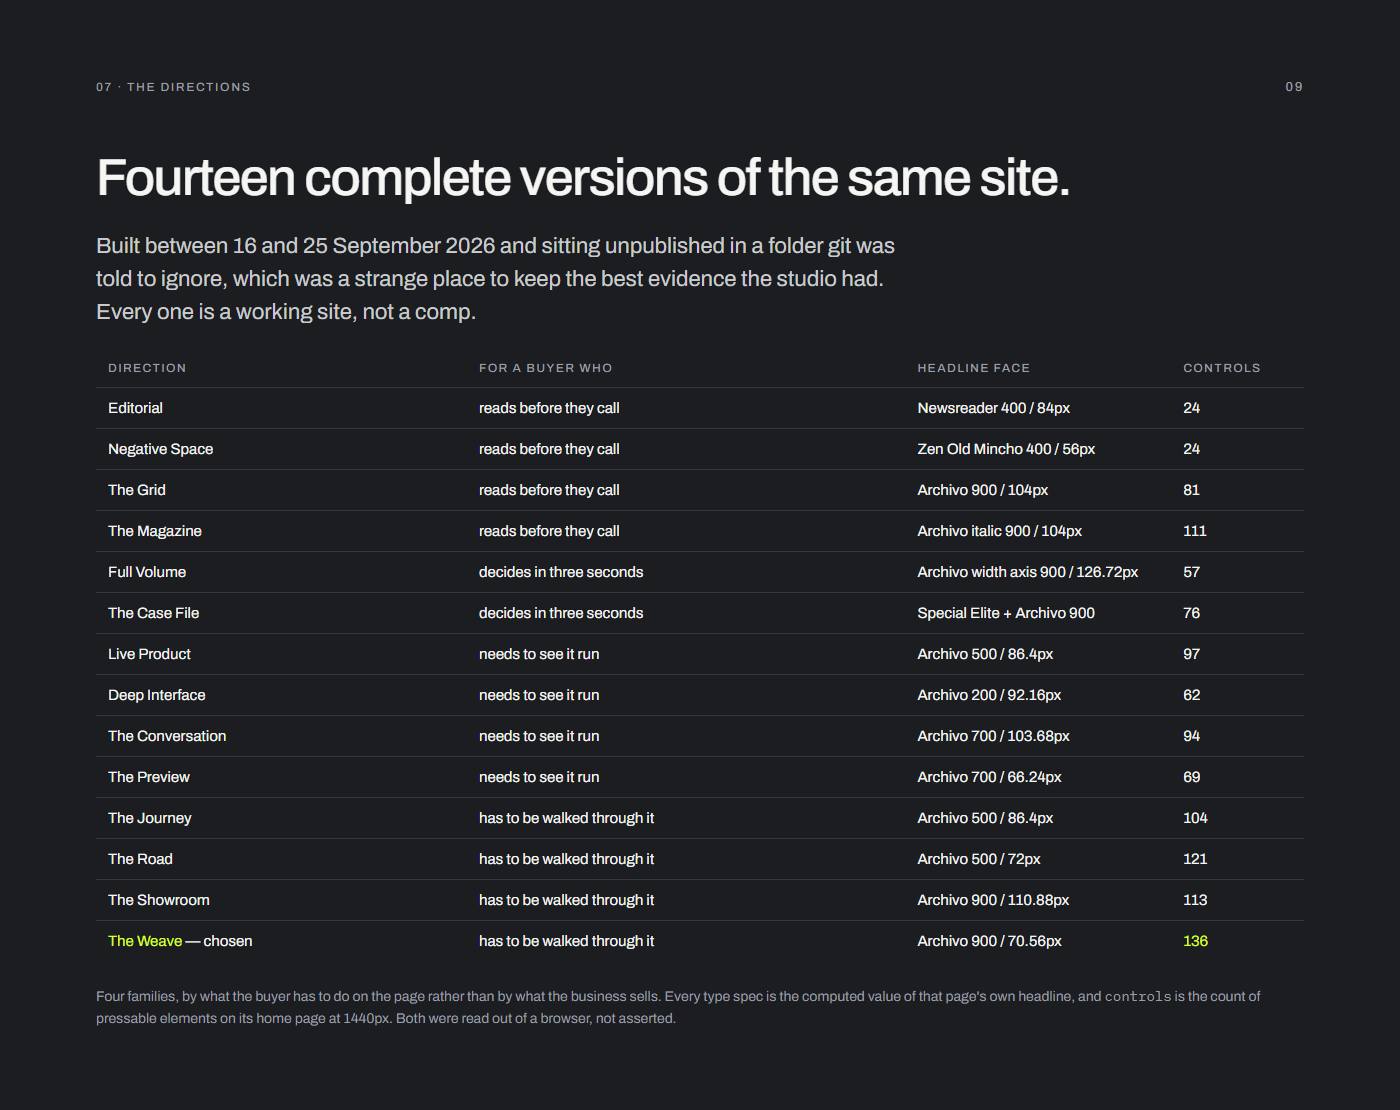The width and height of the screenshot is (1400, 1110).
Task: Click the HEADLINE FACE column header
Action: coord(973,368)
